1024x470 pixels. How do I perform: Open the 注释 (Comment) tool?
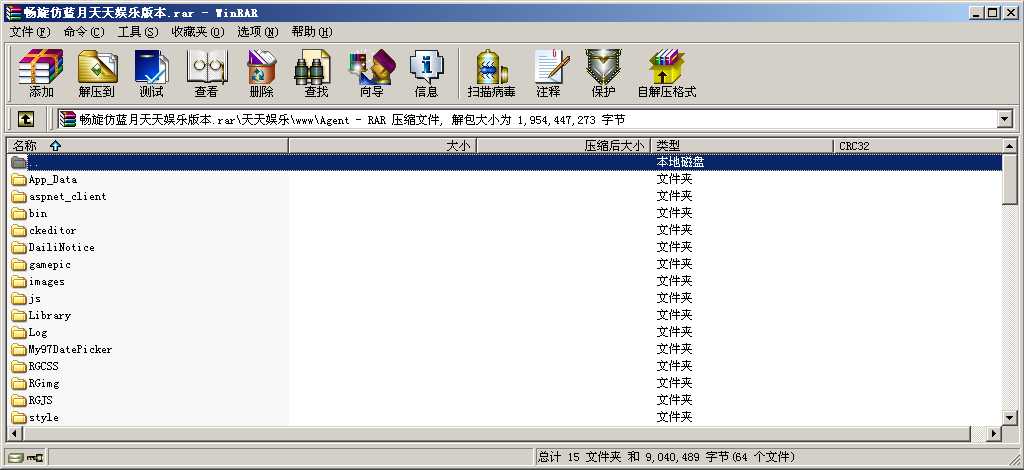pyautogui.click(x=549, y=72)
